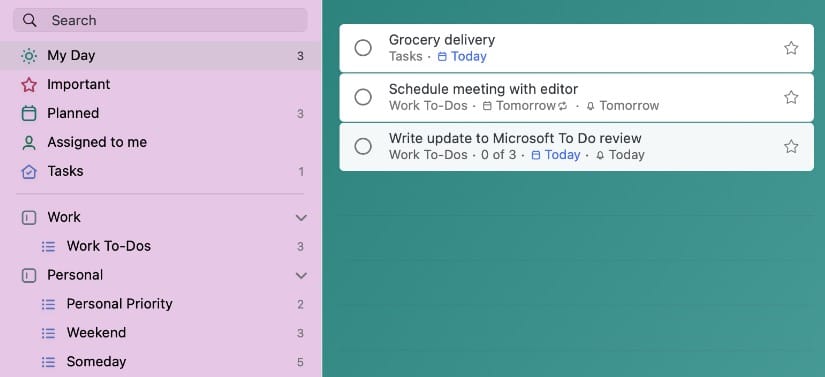
Task: Star the Grocery delivery task
Action: tap(791, 48)
